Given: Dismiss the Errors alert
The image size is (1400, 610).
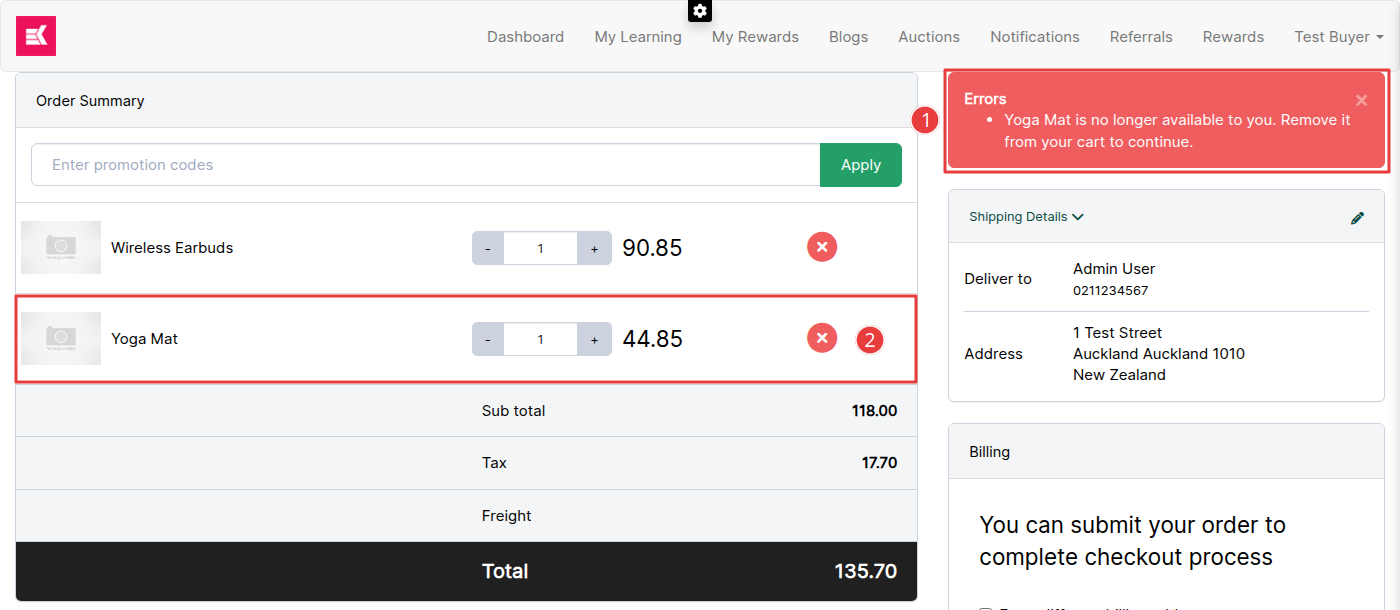Looking at the screenshot, I should coord(1361,100).
